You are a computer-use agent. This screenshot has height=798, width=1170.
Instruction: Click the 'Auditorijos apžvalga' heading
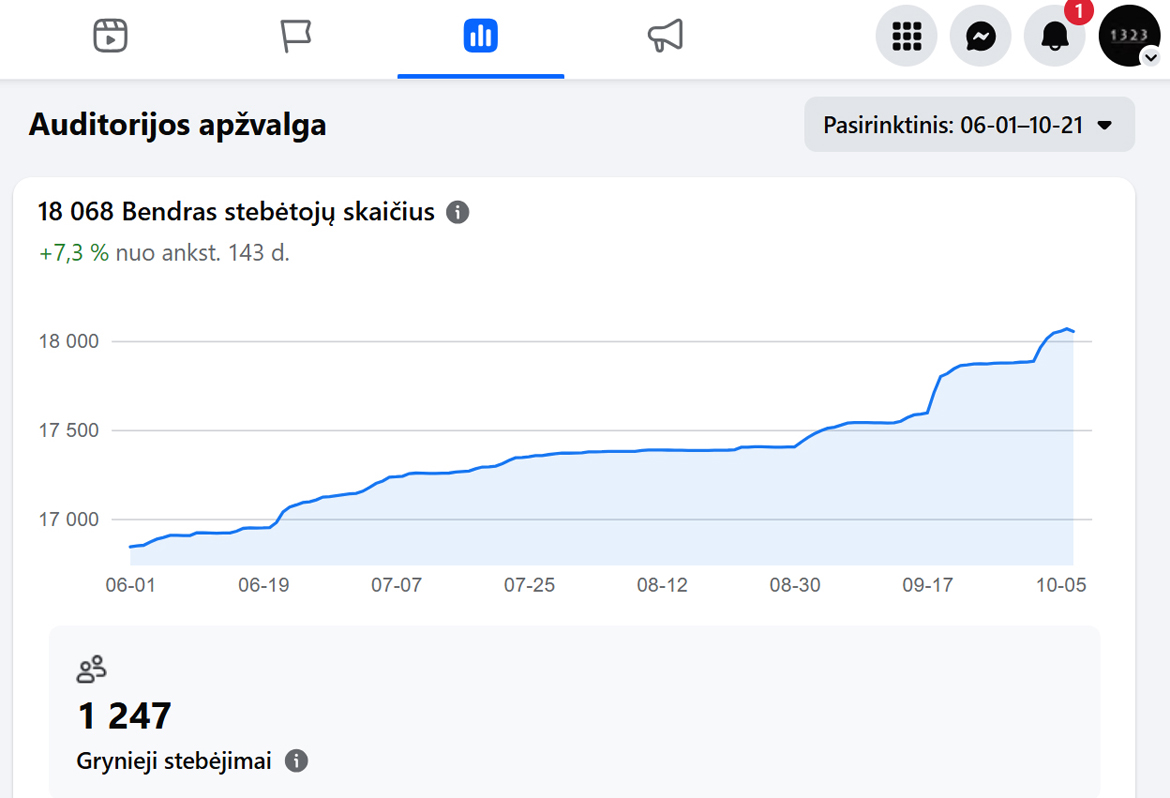tap(178, 125)
